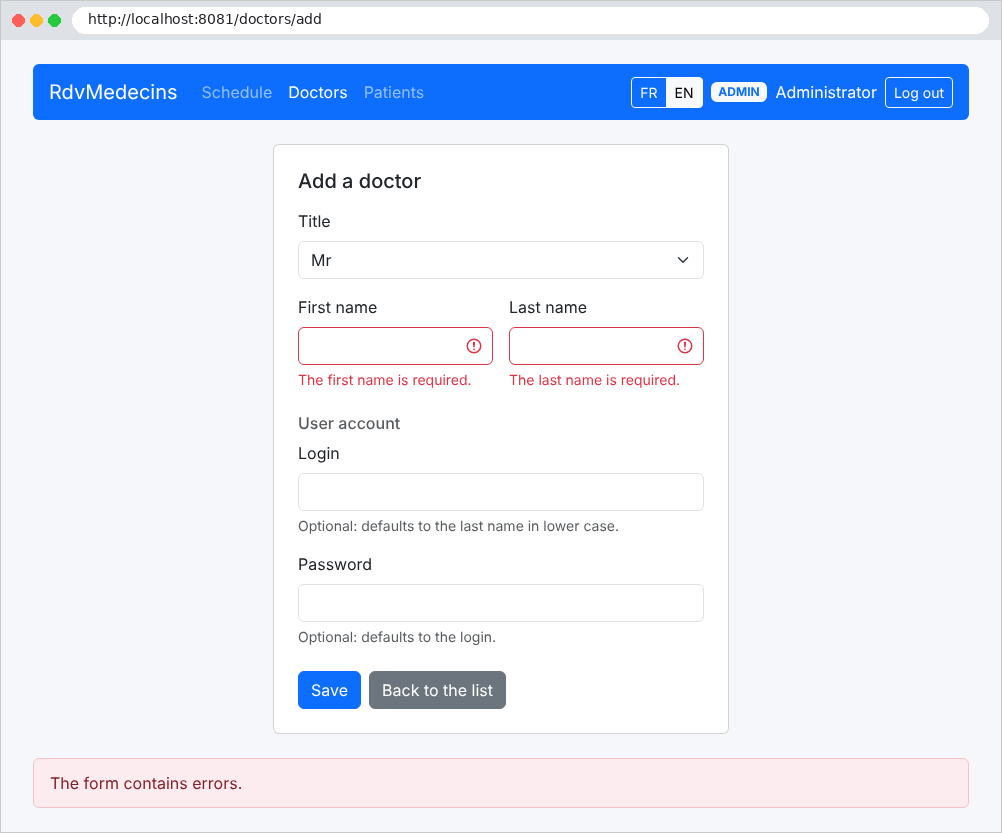The height and width of the screenshot is (833, 1002).
Task: Click the red window close dot
Action: 19,20
